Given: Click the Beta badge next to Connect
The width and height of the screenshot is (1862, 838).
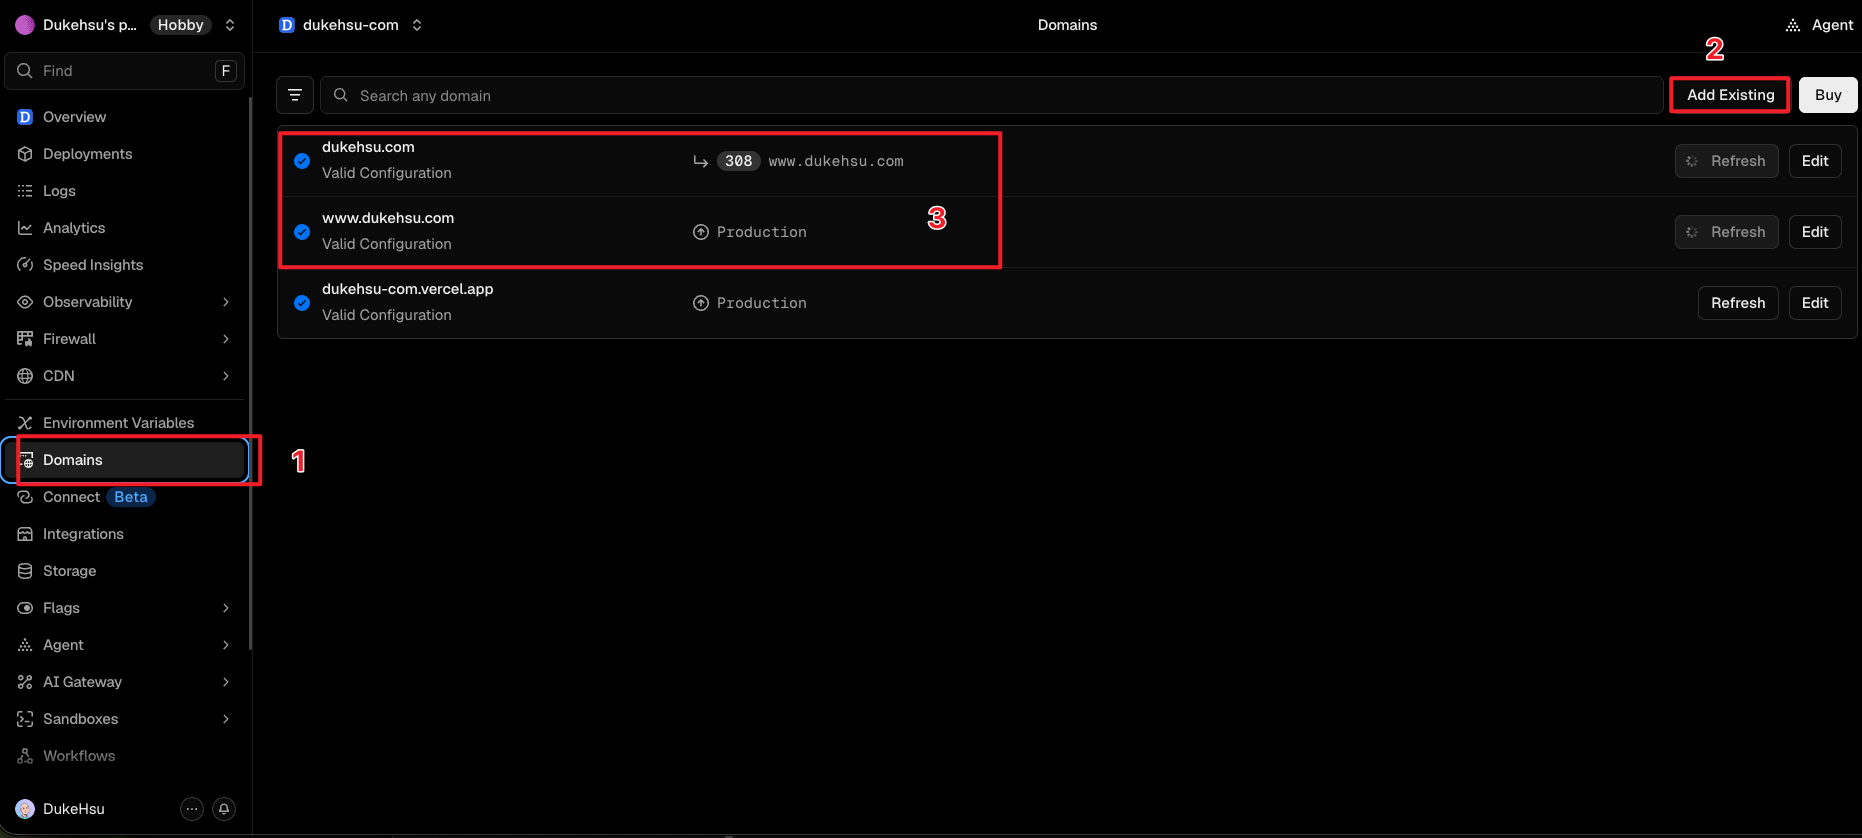Looking at the screenshot, I should [x=131, y=497].
